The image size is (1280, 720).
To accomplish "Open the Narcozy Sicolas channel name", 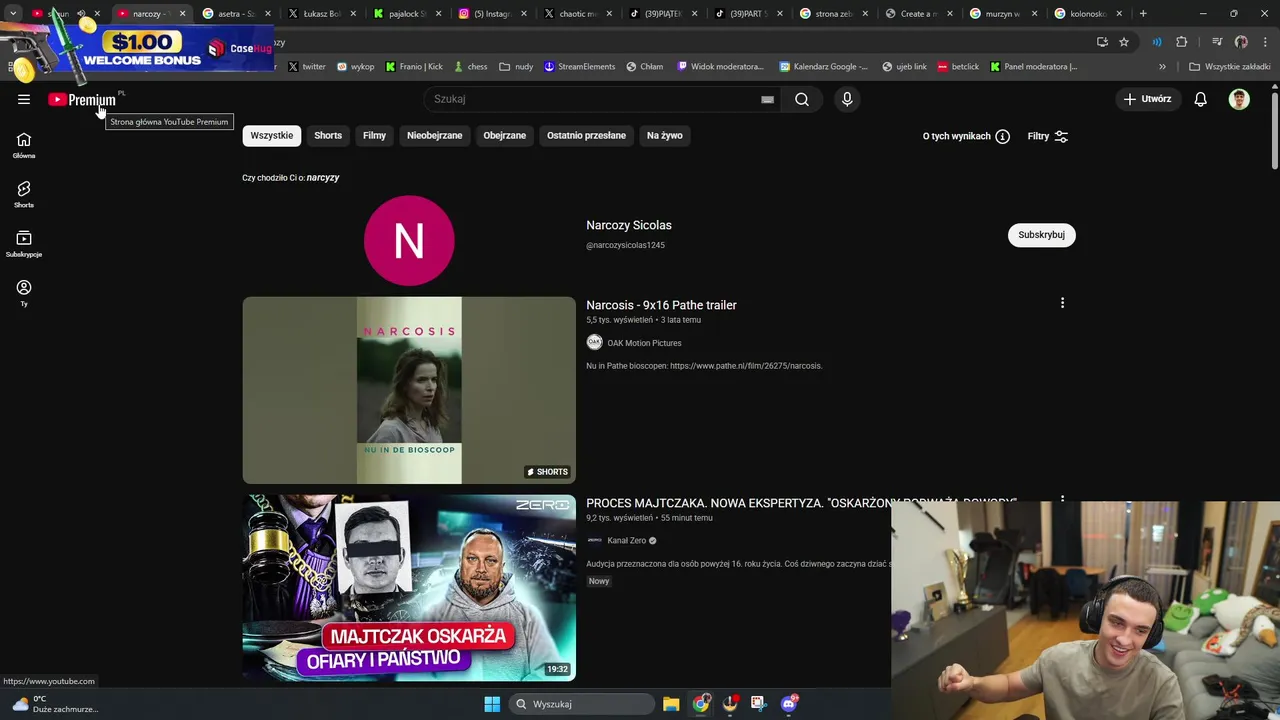I will (629, 225).
